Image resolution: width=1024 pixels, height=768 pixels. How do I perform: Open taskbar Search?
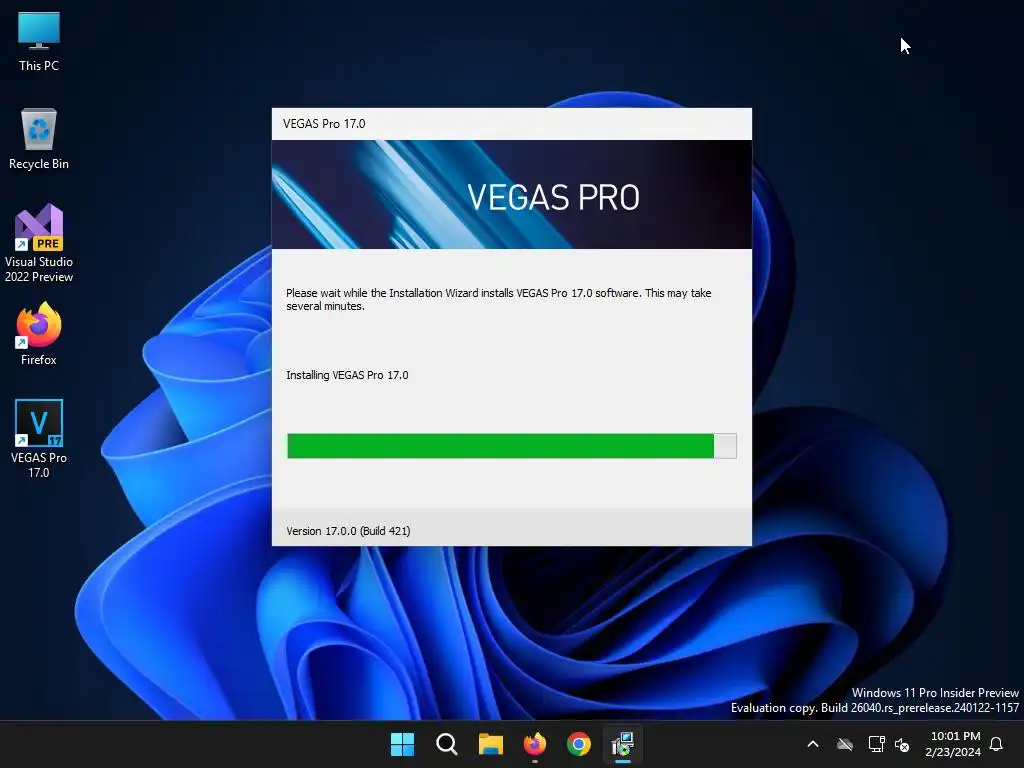pyautogui.click(x=447, y=744)
